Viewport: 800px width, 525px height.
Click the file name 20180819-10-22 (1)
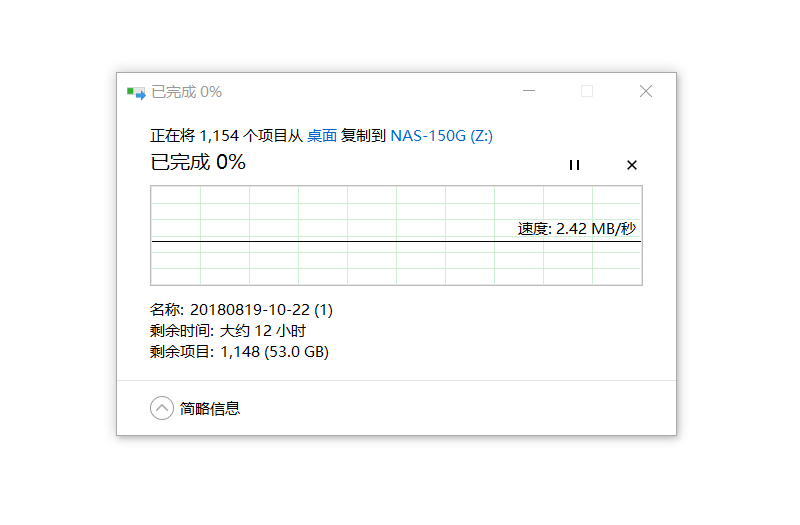262,310
